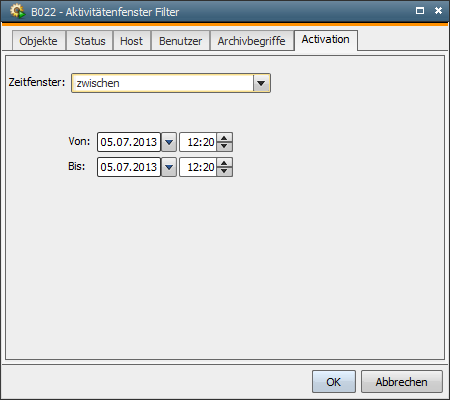Viewport: 450px width, 400px height.
Task: Click the gear application icon in title bar
Action: (x=17, y=11)
